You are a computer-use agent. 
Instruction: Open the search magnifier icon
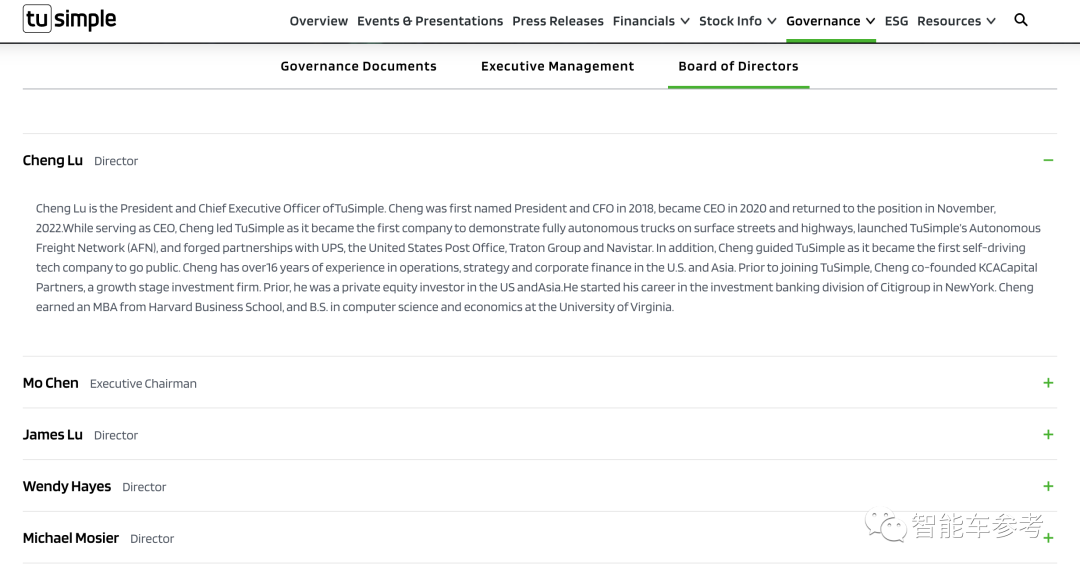coord(1021,20)
